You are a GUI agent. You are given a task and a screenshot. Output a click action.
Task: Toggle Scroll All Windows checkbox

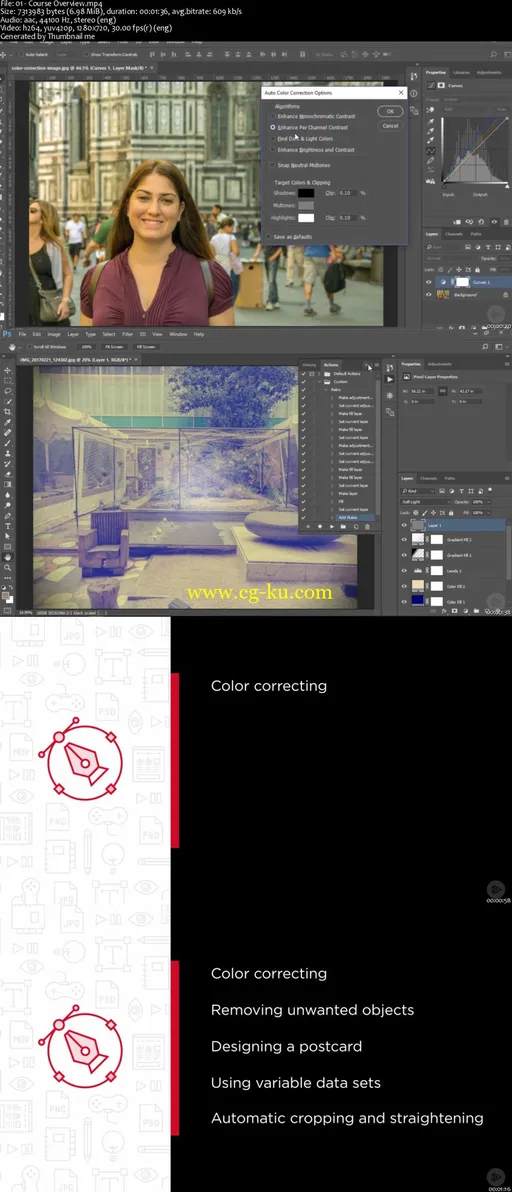click(31, 346)
